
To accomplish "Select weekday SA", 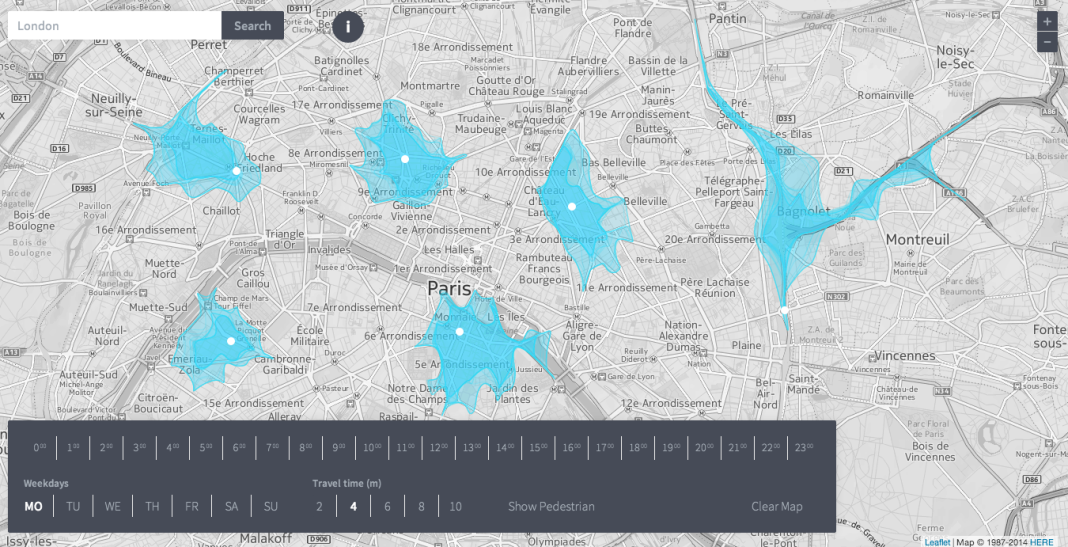I will [x=232, y=506].
